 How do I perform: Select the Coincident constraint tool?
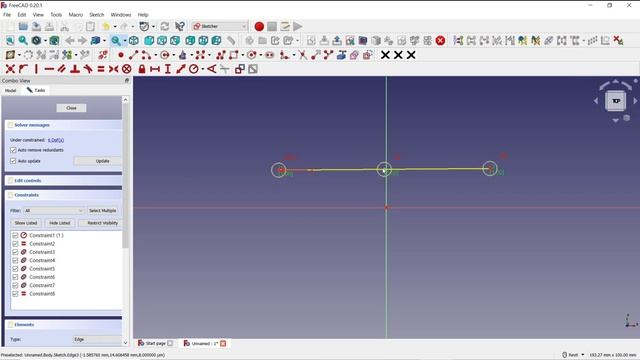(x=10, y=69)
